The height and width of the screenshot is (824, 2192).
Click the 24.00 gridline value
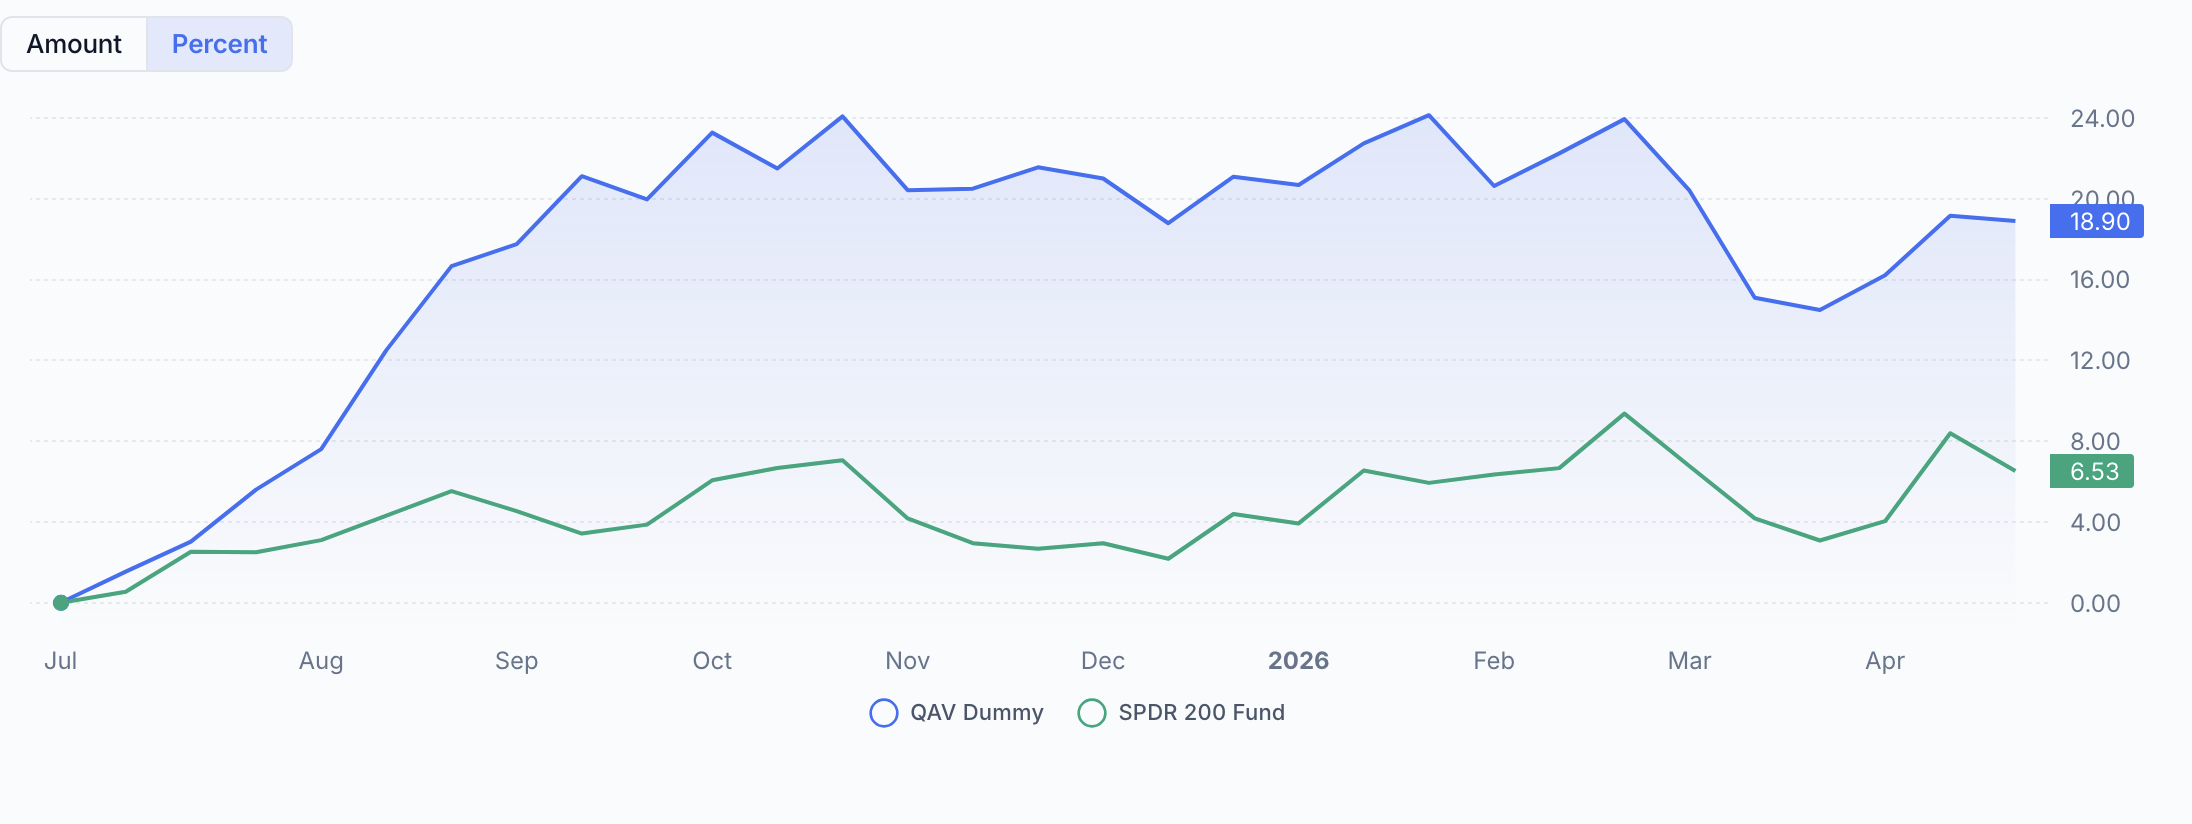[x=2104, y=118]
